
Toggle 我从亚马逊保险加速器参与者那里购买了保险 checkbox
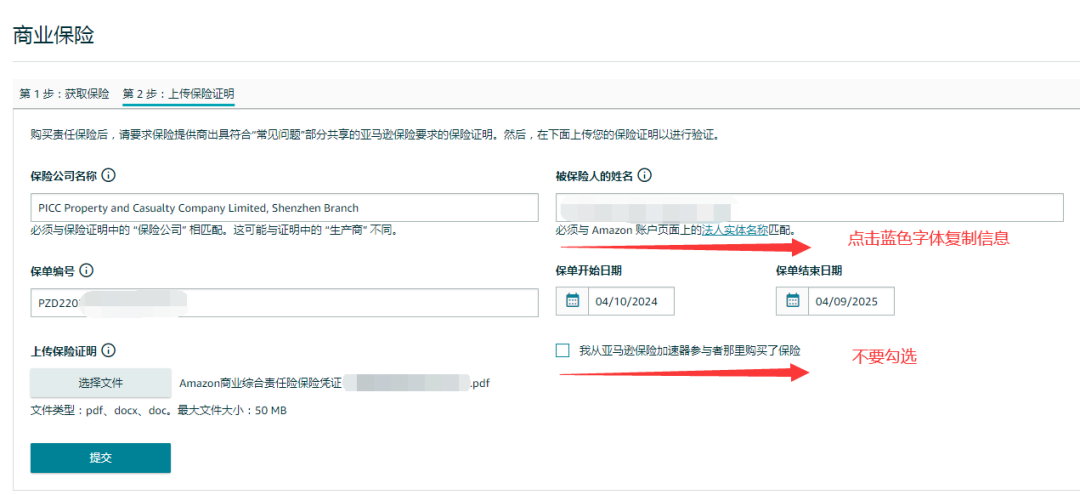(x=563, y=350)
